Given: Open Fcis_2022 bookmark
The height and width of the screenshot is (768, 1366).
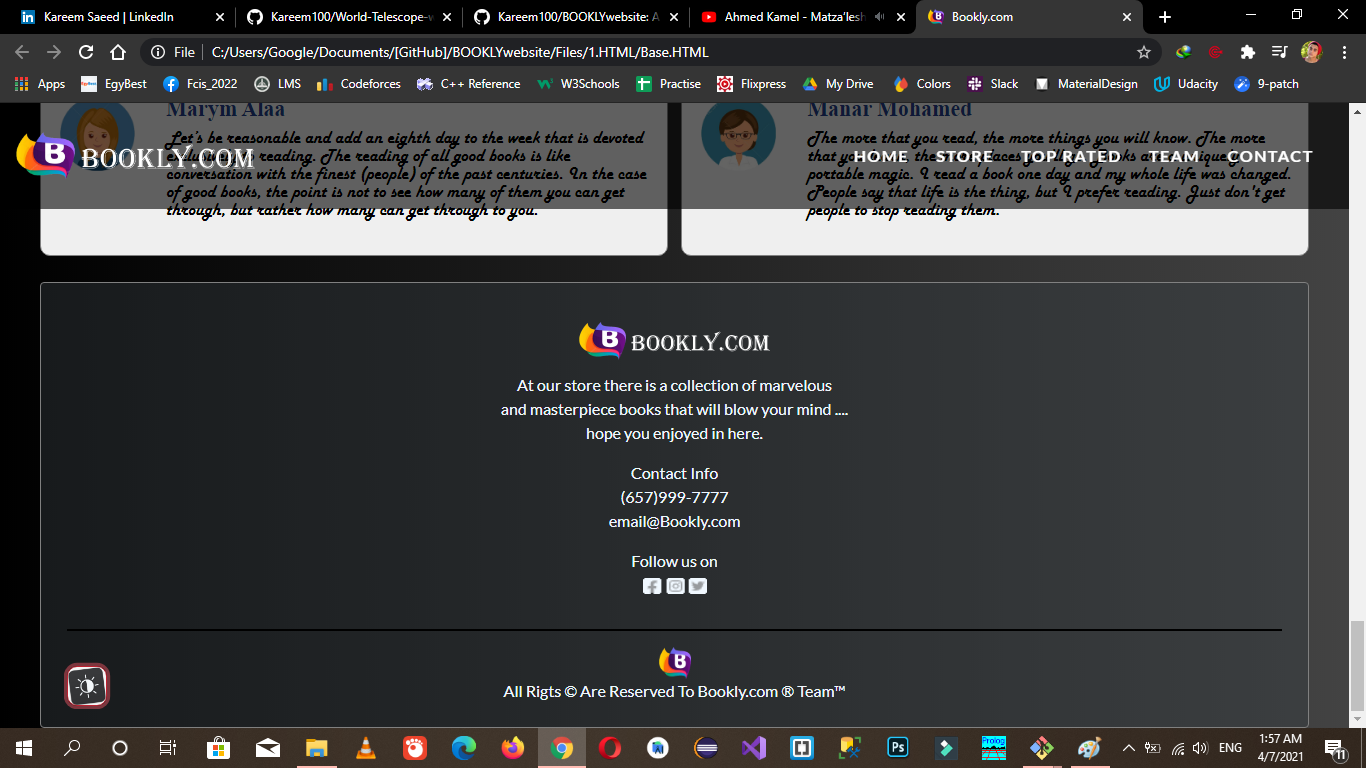Looking at the screenshot, I should click(x=200, y=84).
